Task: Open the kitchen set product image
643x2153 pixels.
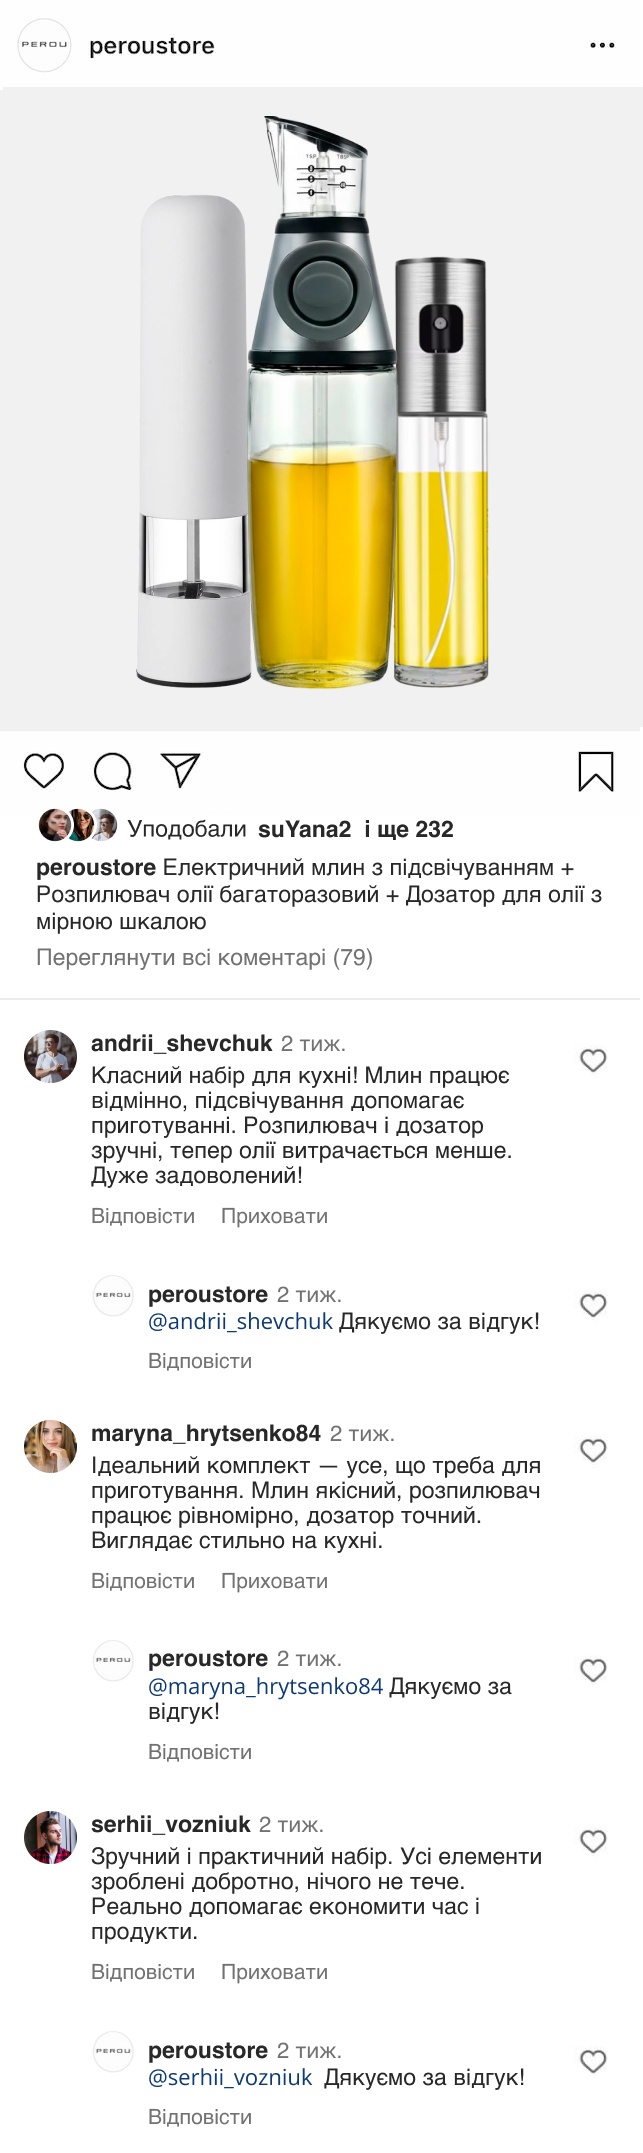Action: (321, 408)
